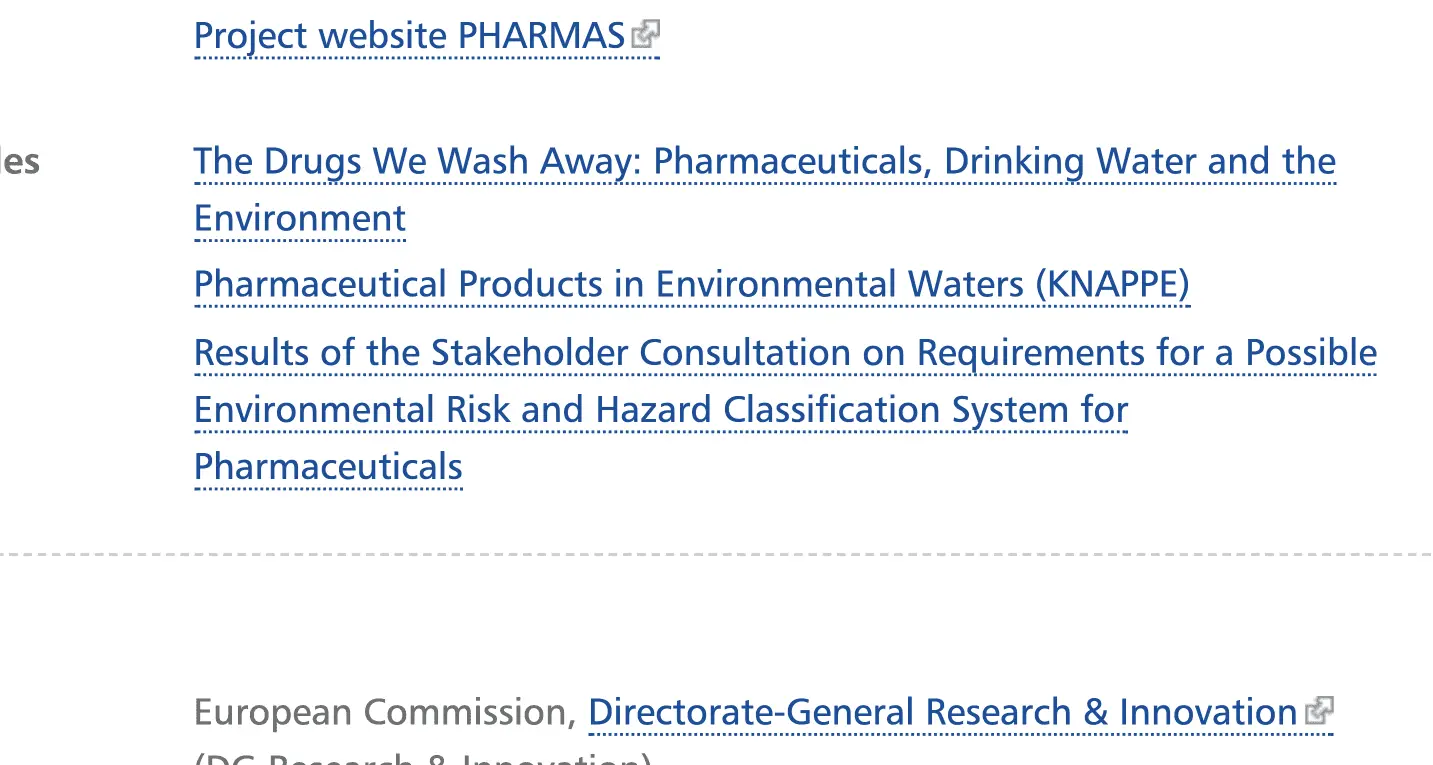Screen dimensions: 1433x765
Task: Select the "Environment" continuation line of Drugs link
Action: pyautogui.click(x=300, y=218)
